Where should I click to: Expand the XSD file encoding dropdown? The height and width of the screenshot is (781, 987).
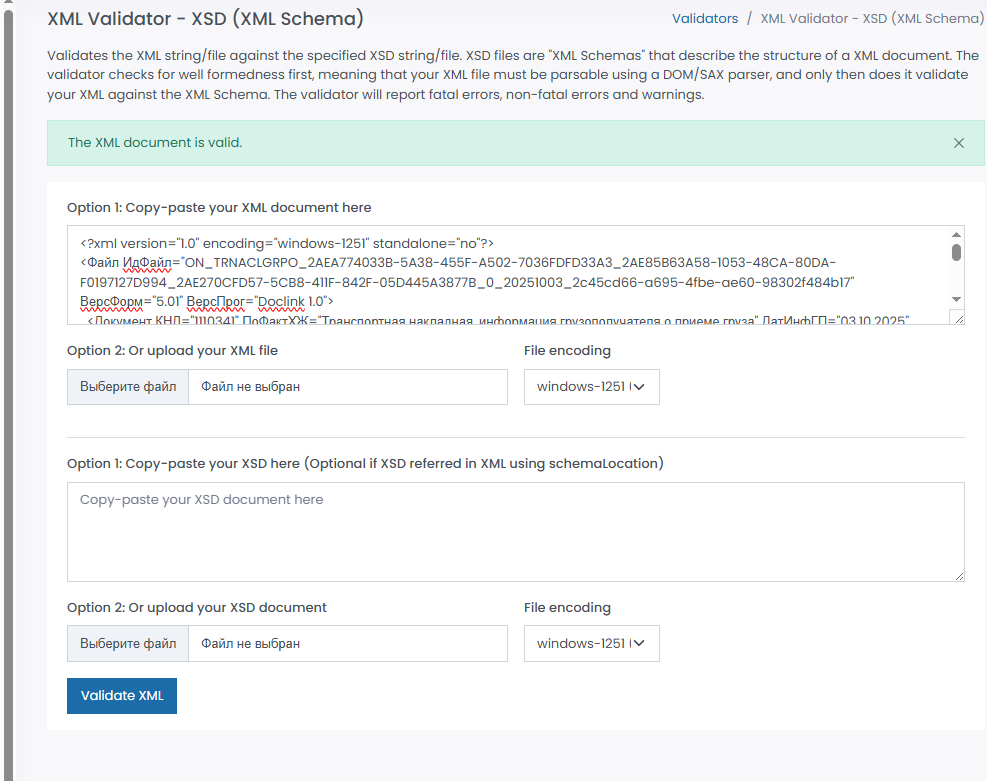591,644
